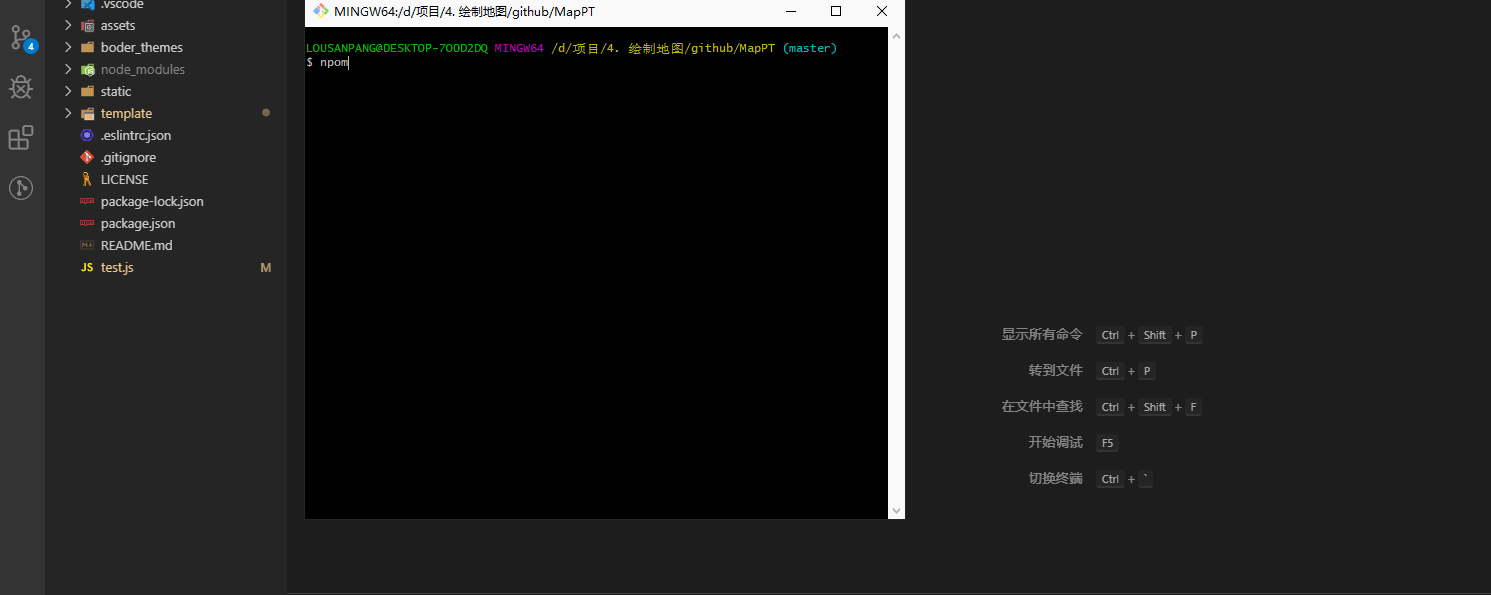Click the npm icon of package-lock.json
This screenshot has height=595, width=1491.
(x=87, y=201)
